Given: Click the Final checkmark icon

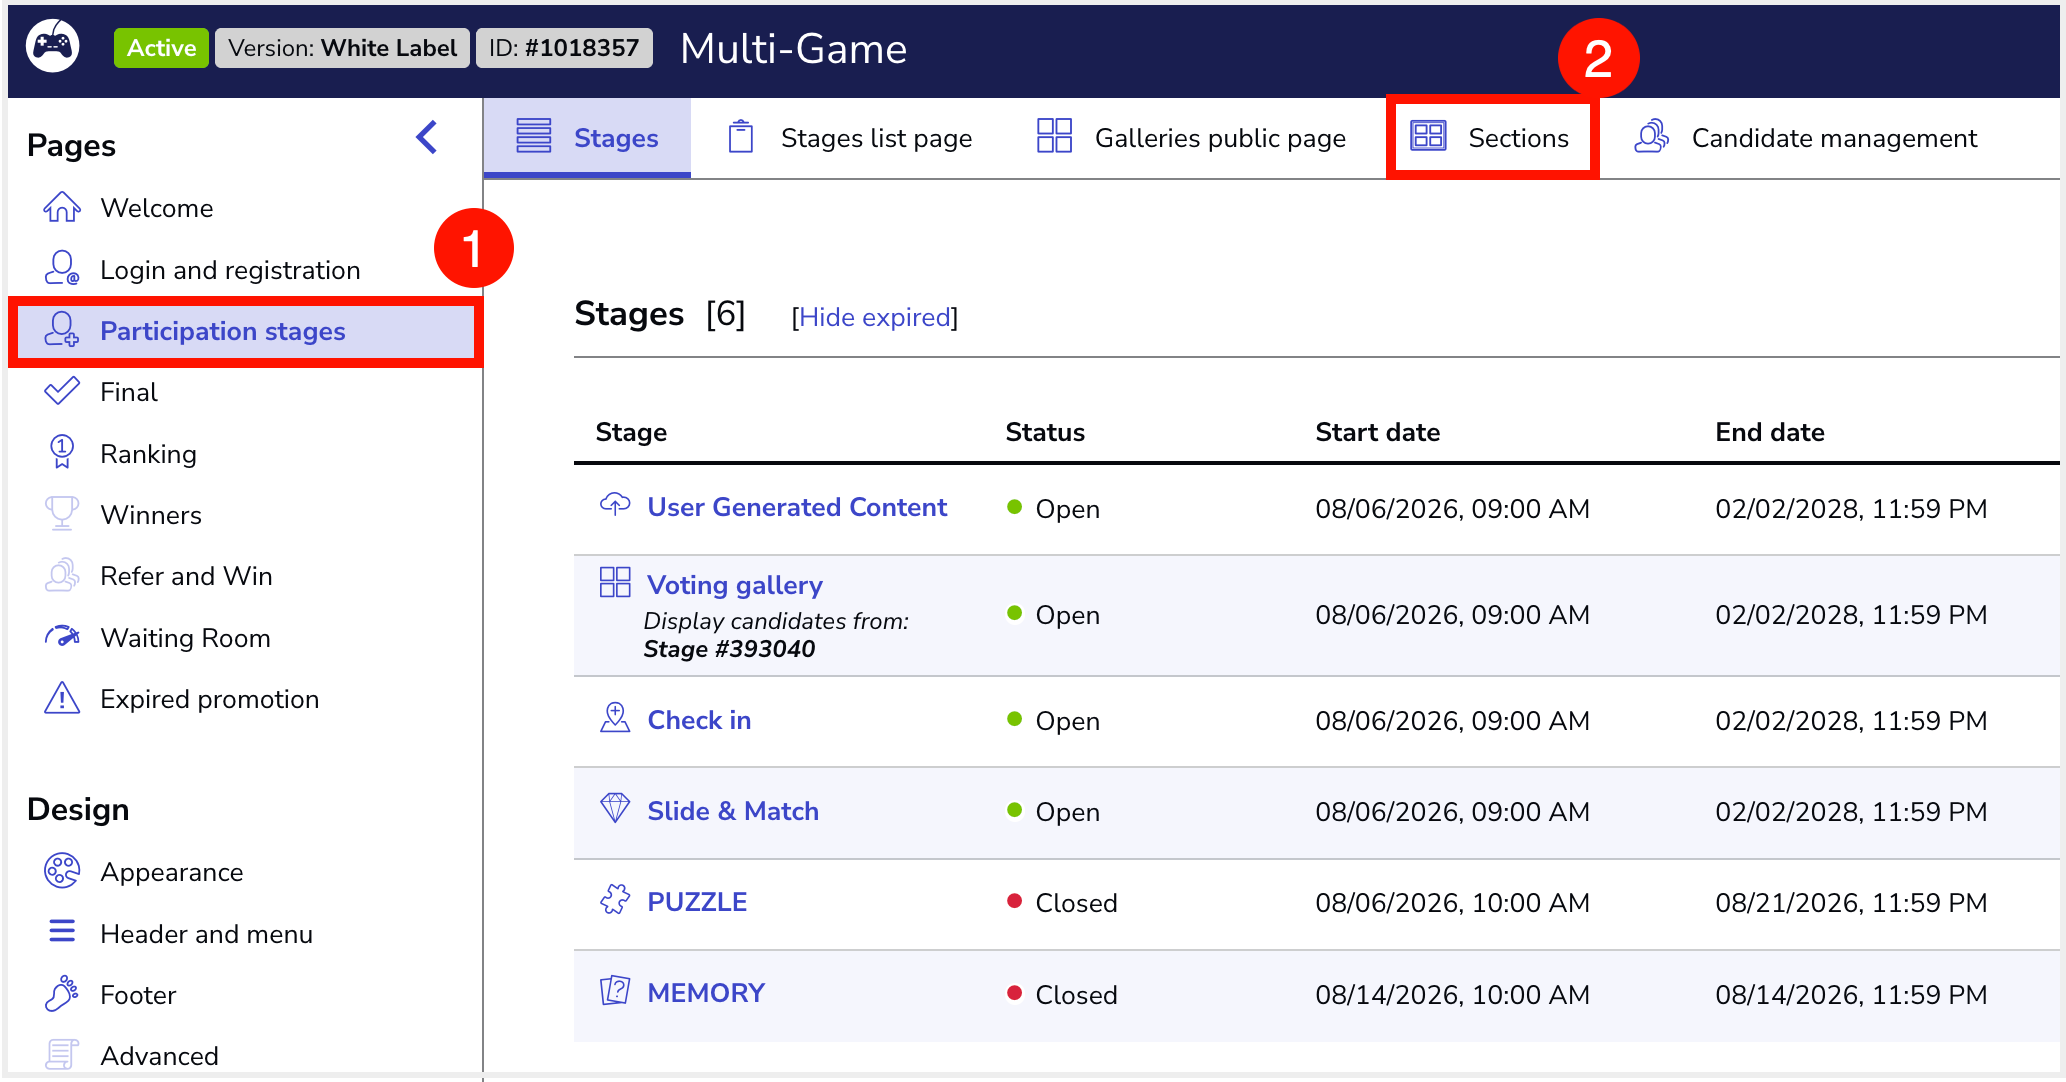Looking at the screenshot, I should (62, 391).
